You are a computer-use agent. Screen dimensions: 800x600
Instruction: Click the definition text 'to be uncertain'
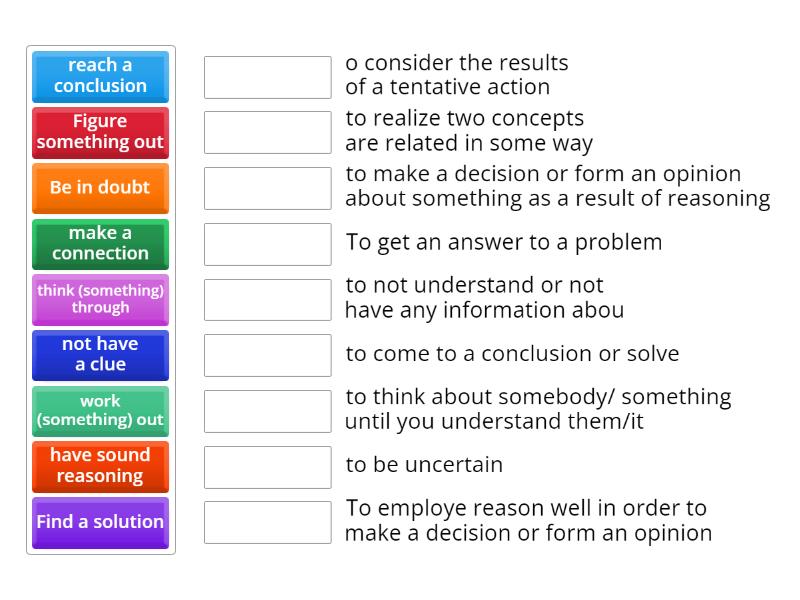pyautogui.click(x=424, y=465)
